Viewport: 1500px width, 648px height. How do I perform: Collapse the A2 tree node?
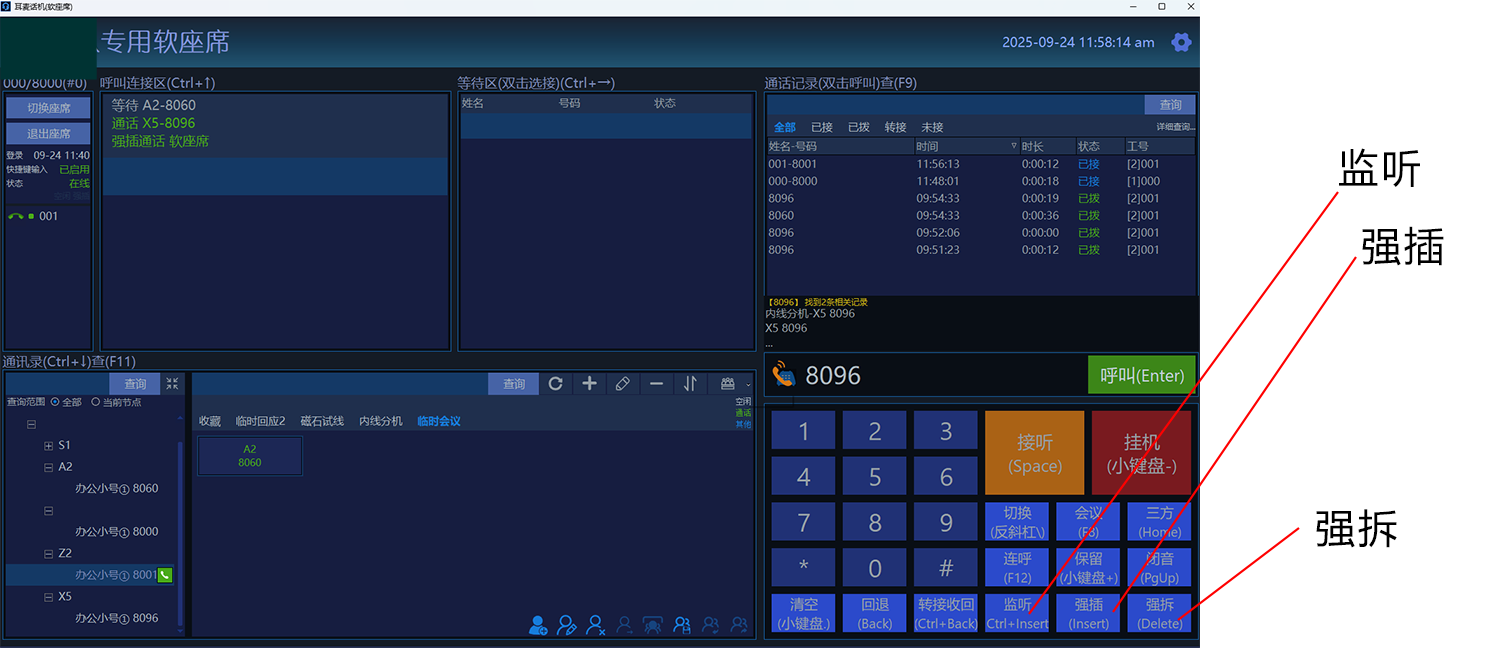click(x=49, y=467)
